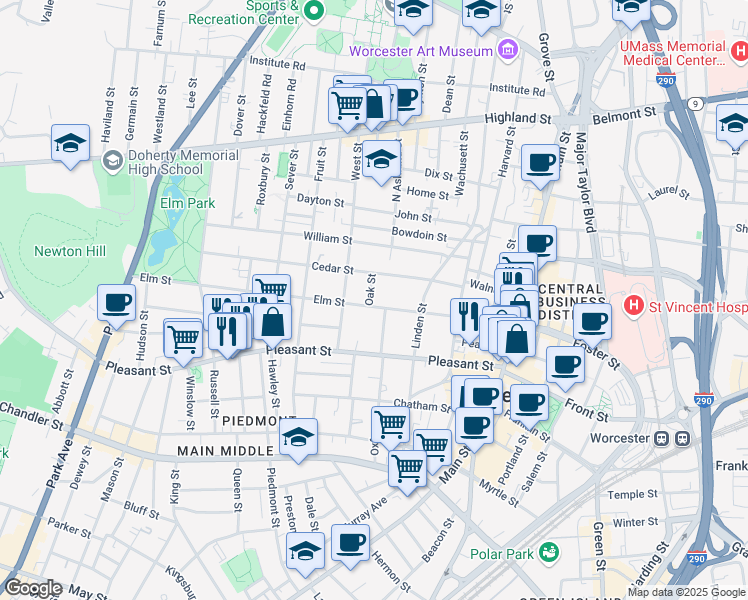Open the Google logo link

point(33,588)
